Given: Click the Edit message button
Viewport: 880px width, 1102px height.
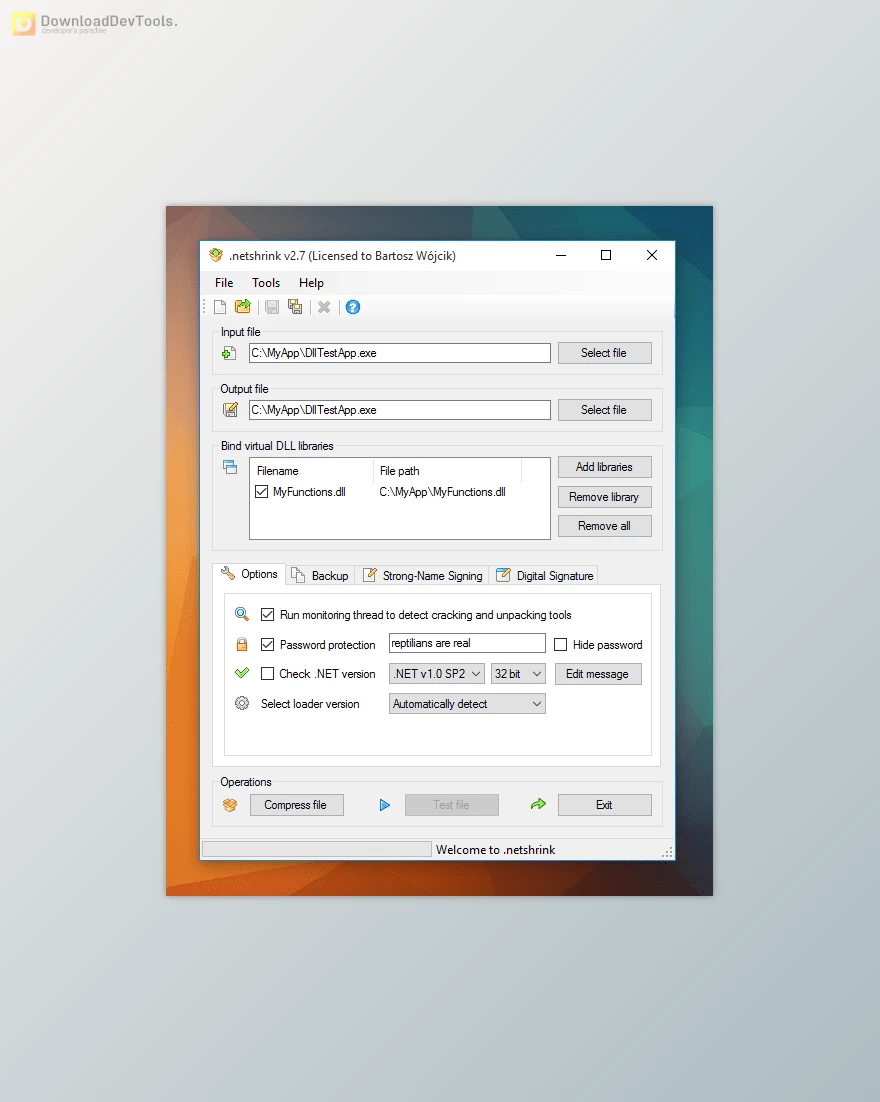Looking at the screenshot, I should (x=598, y=674).
